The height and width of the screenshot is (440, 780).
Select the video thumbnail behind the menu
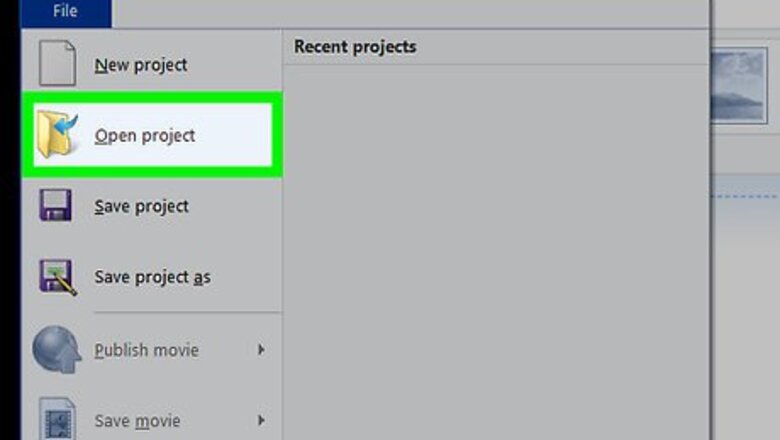click(x=739, y=87)
